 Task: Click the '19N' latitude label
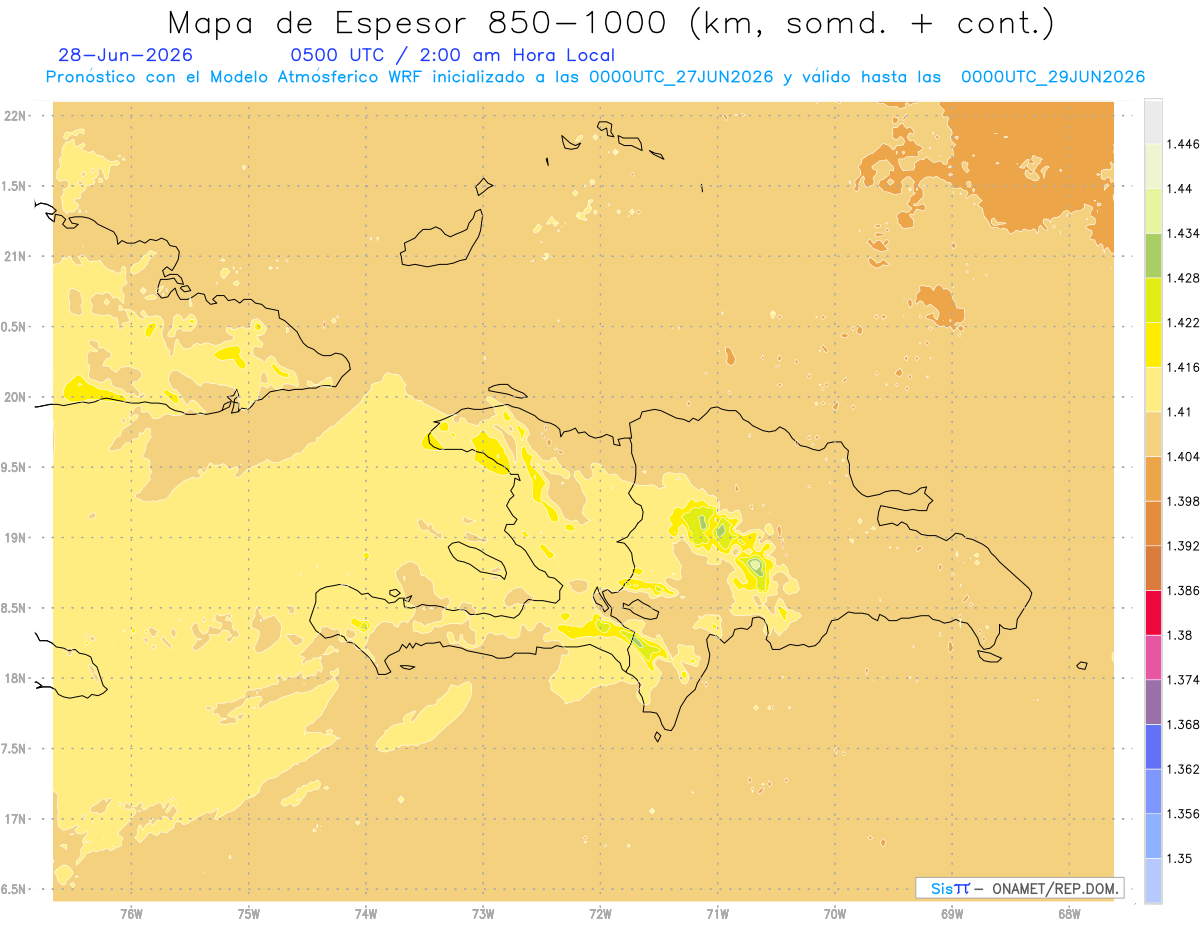17,538
